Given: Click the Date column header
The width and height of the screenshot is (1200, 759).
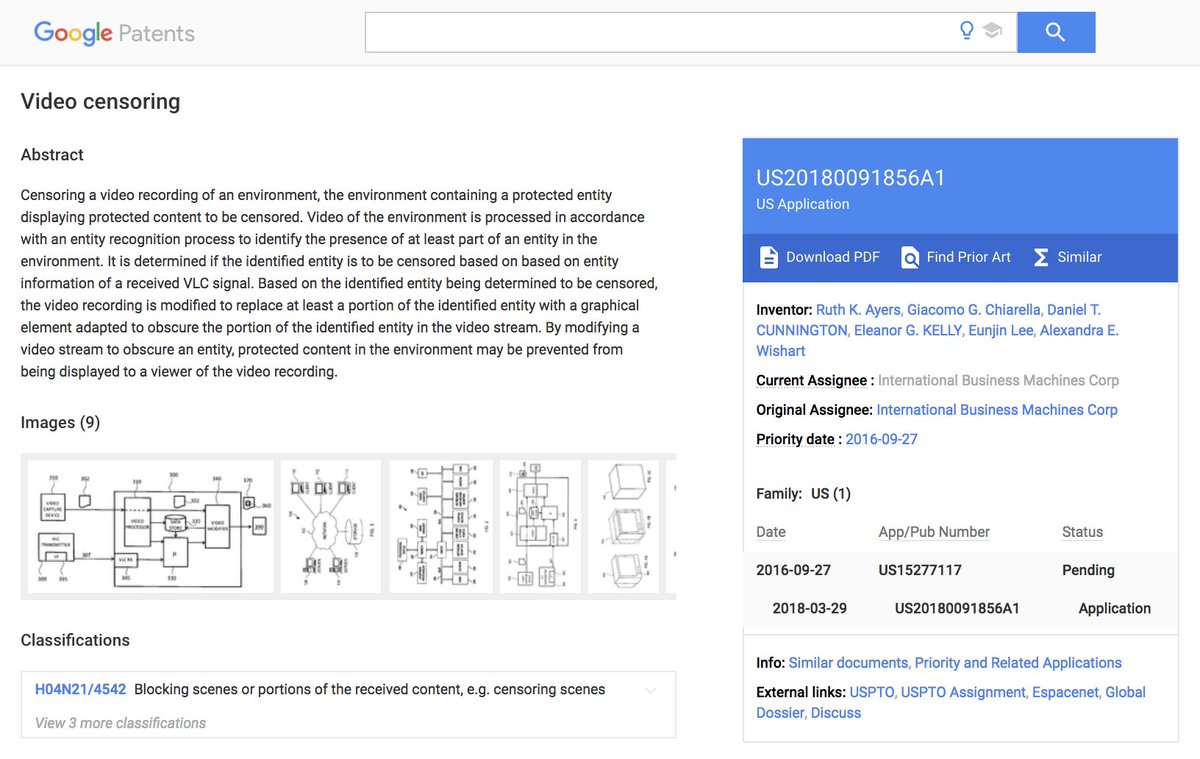Looking at the screenshot, I should point(771,532).
